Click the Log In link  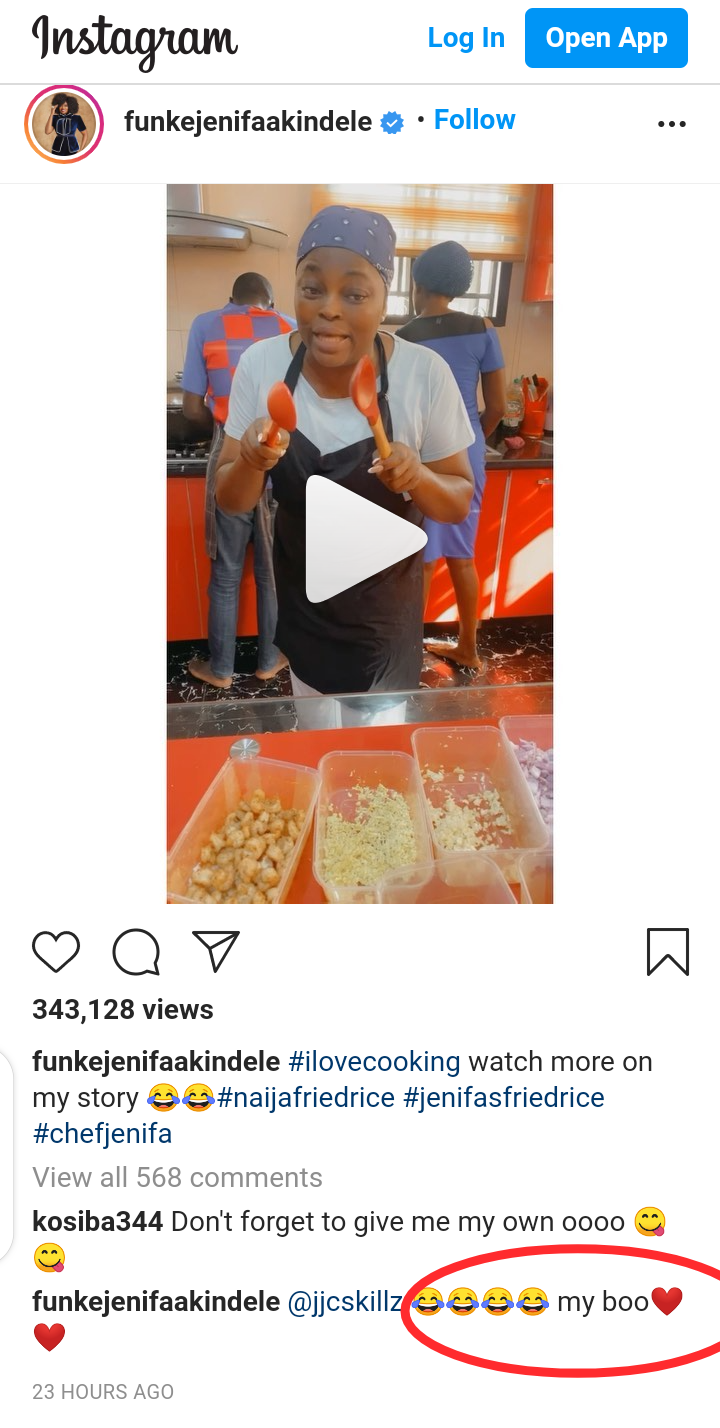466,38
